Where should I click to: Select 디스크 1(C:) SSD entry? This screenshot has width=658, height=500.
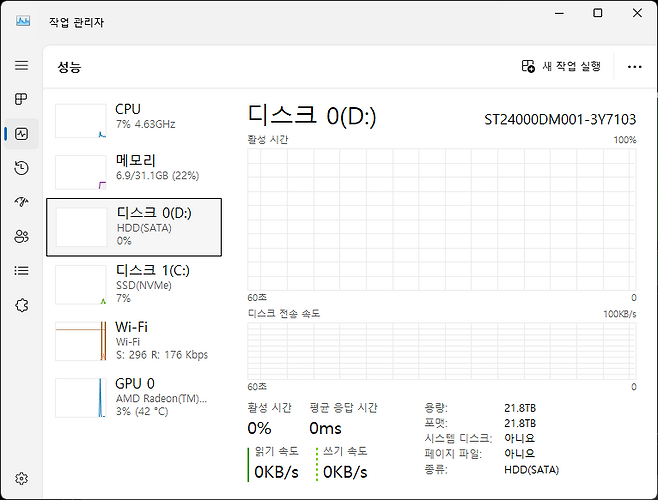coord(134,284)
